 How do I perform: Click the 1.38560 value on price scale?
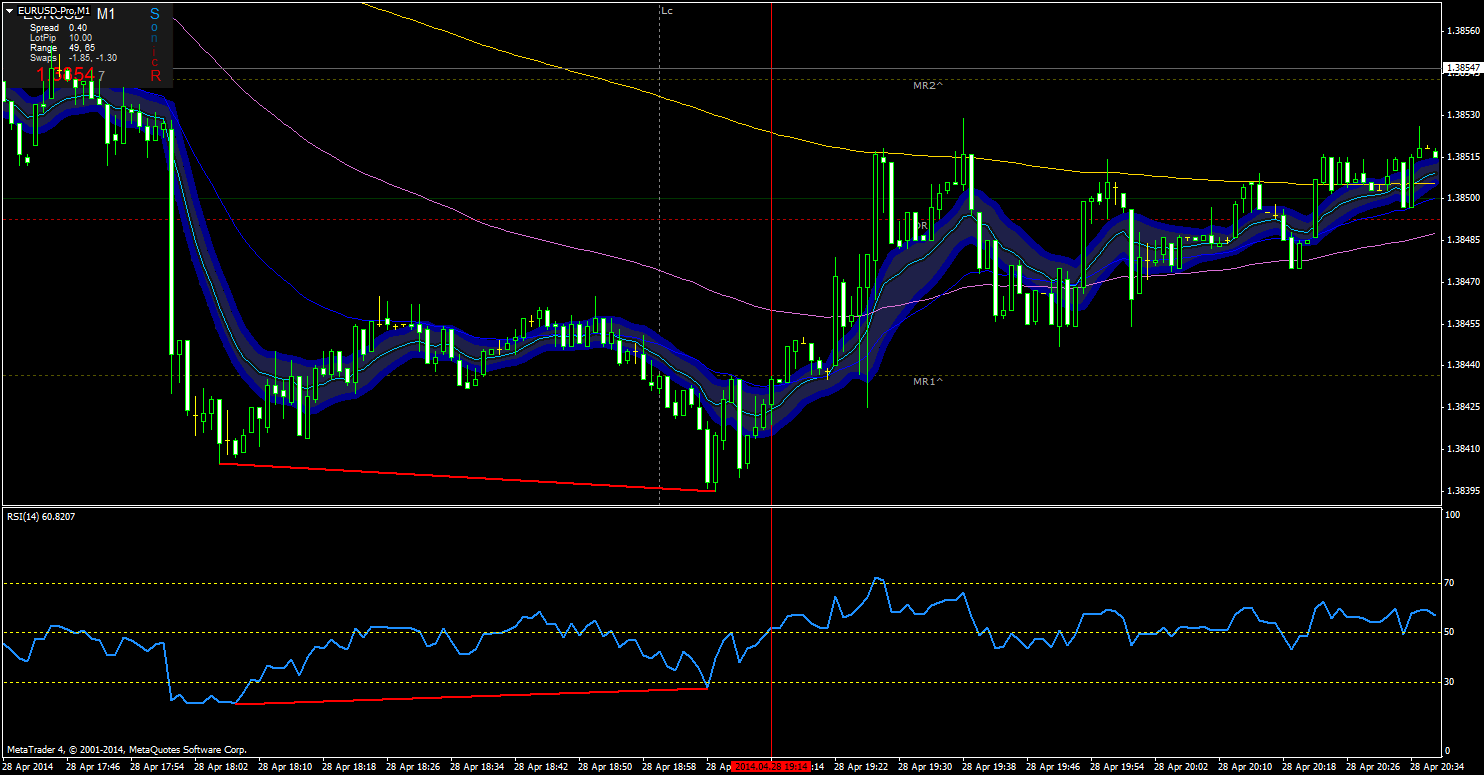pos(1463,31)
